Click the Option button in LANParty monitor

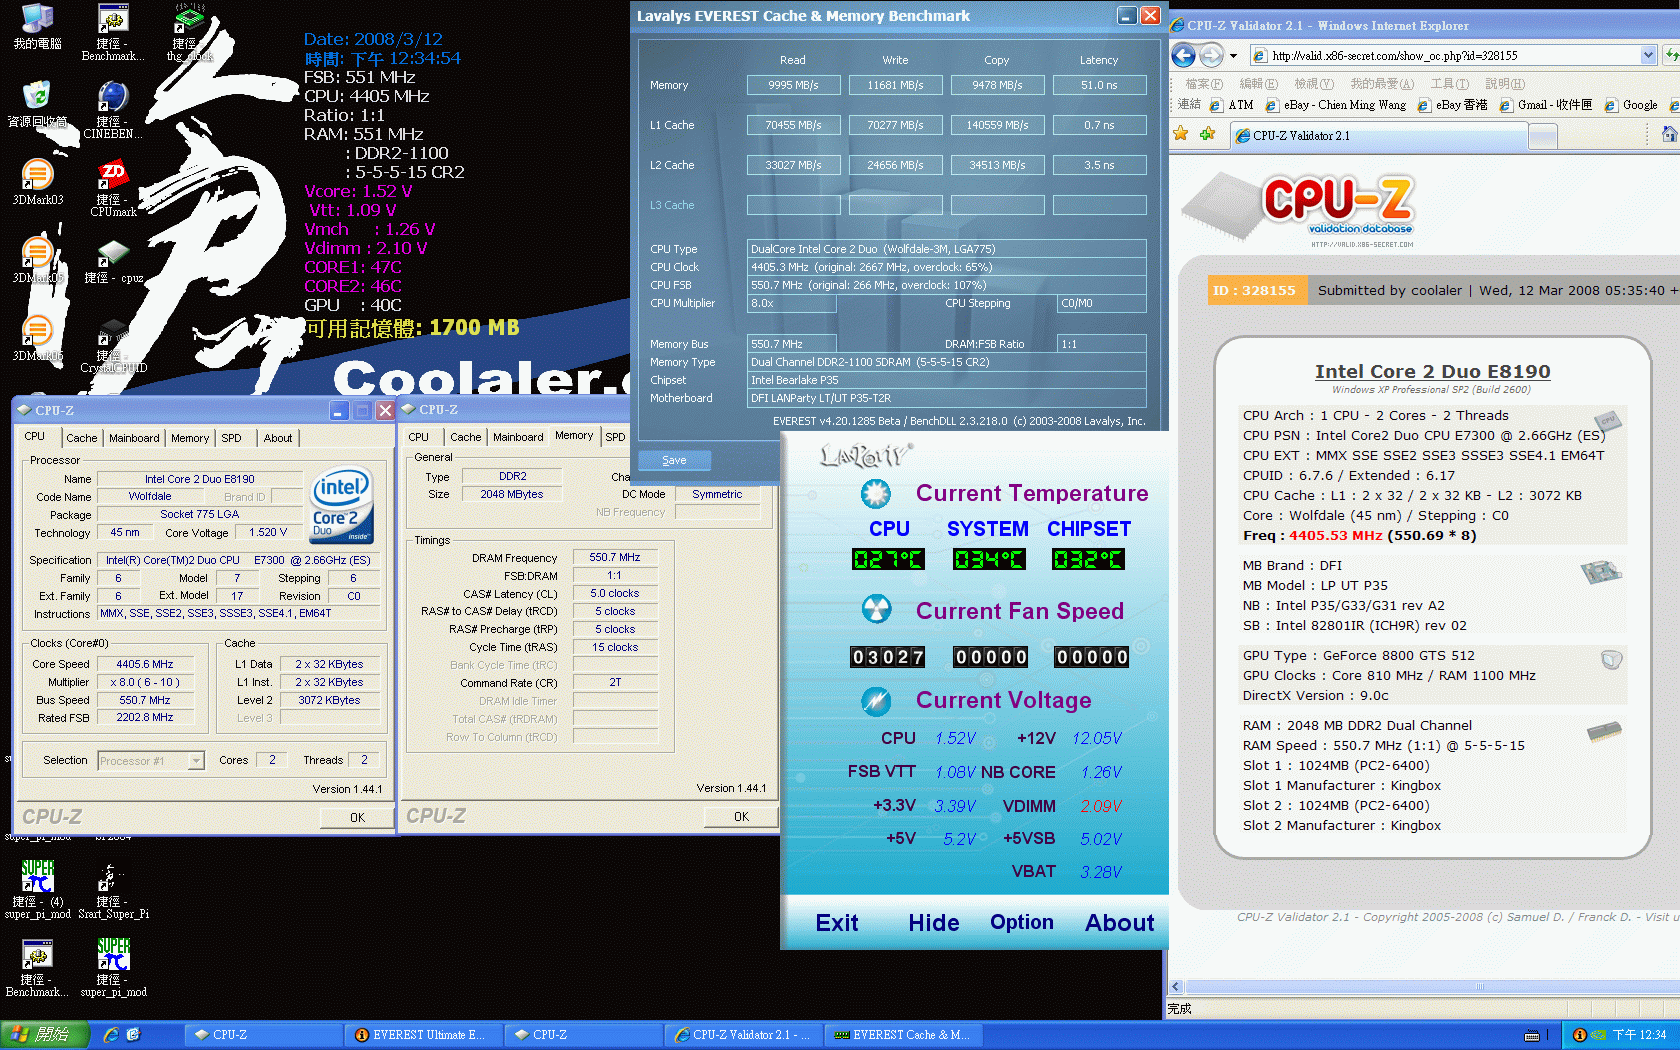pos(1021,922)
